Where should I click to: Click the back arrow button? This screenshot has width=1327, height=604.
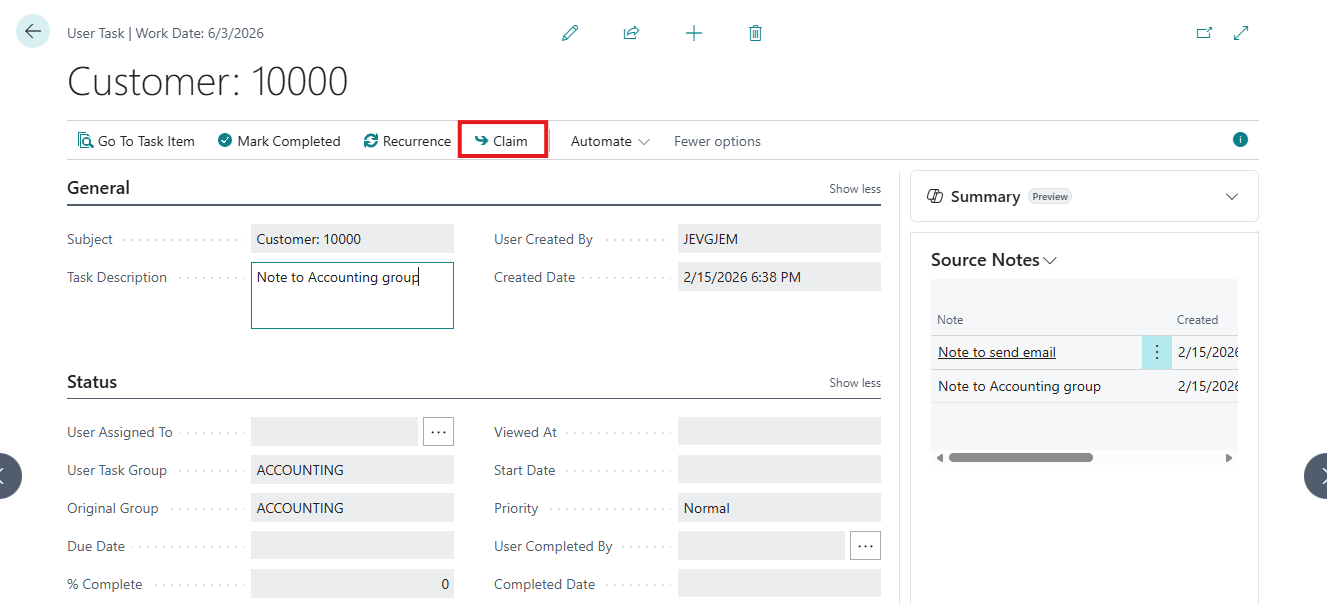click(33, 32)
